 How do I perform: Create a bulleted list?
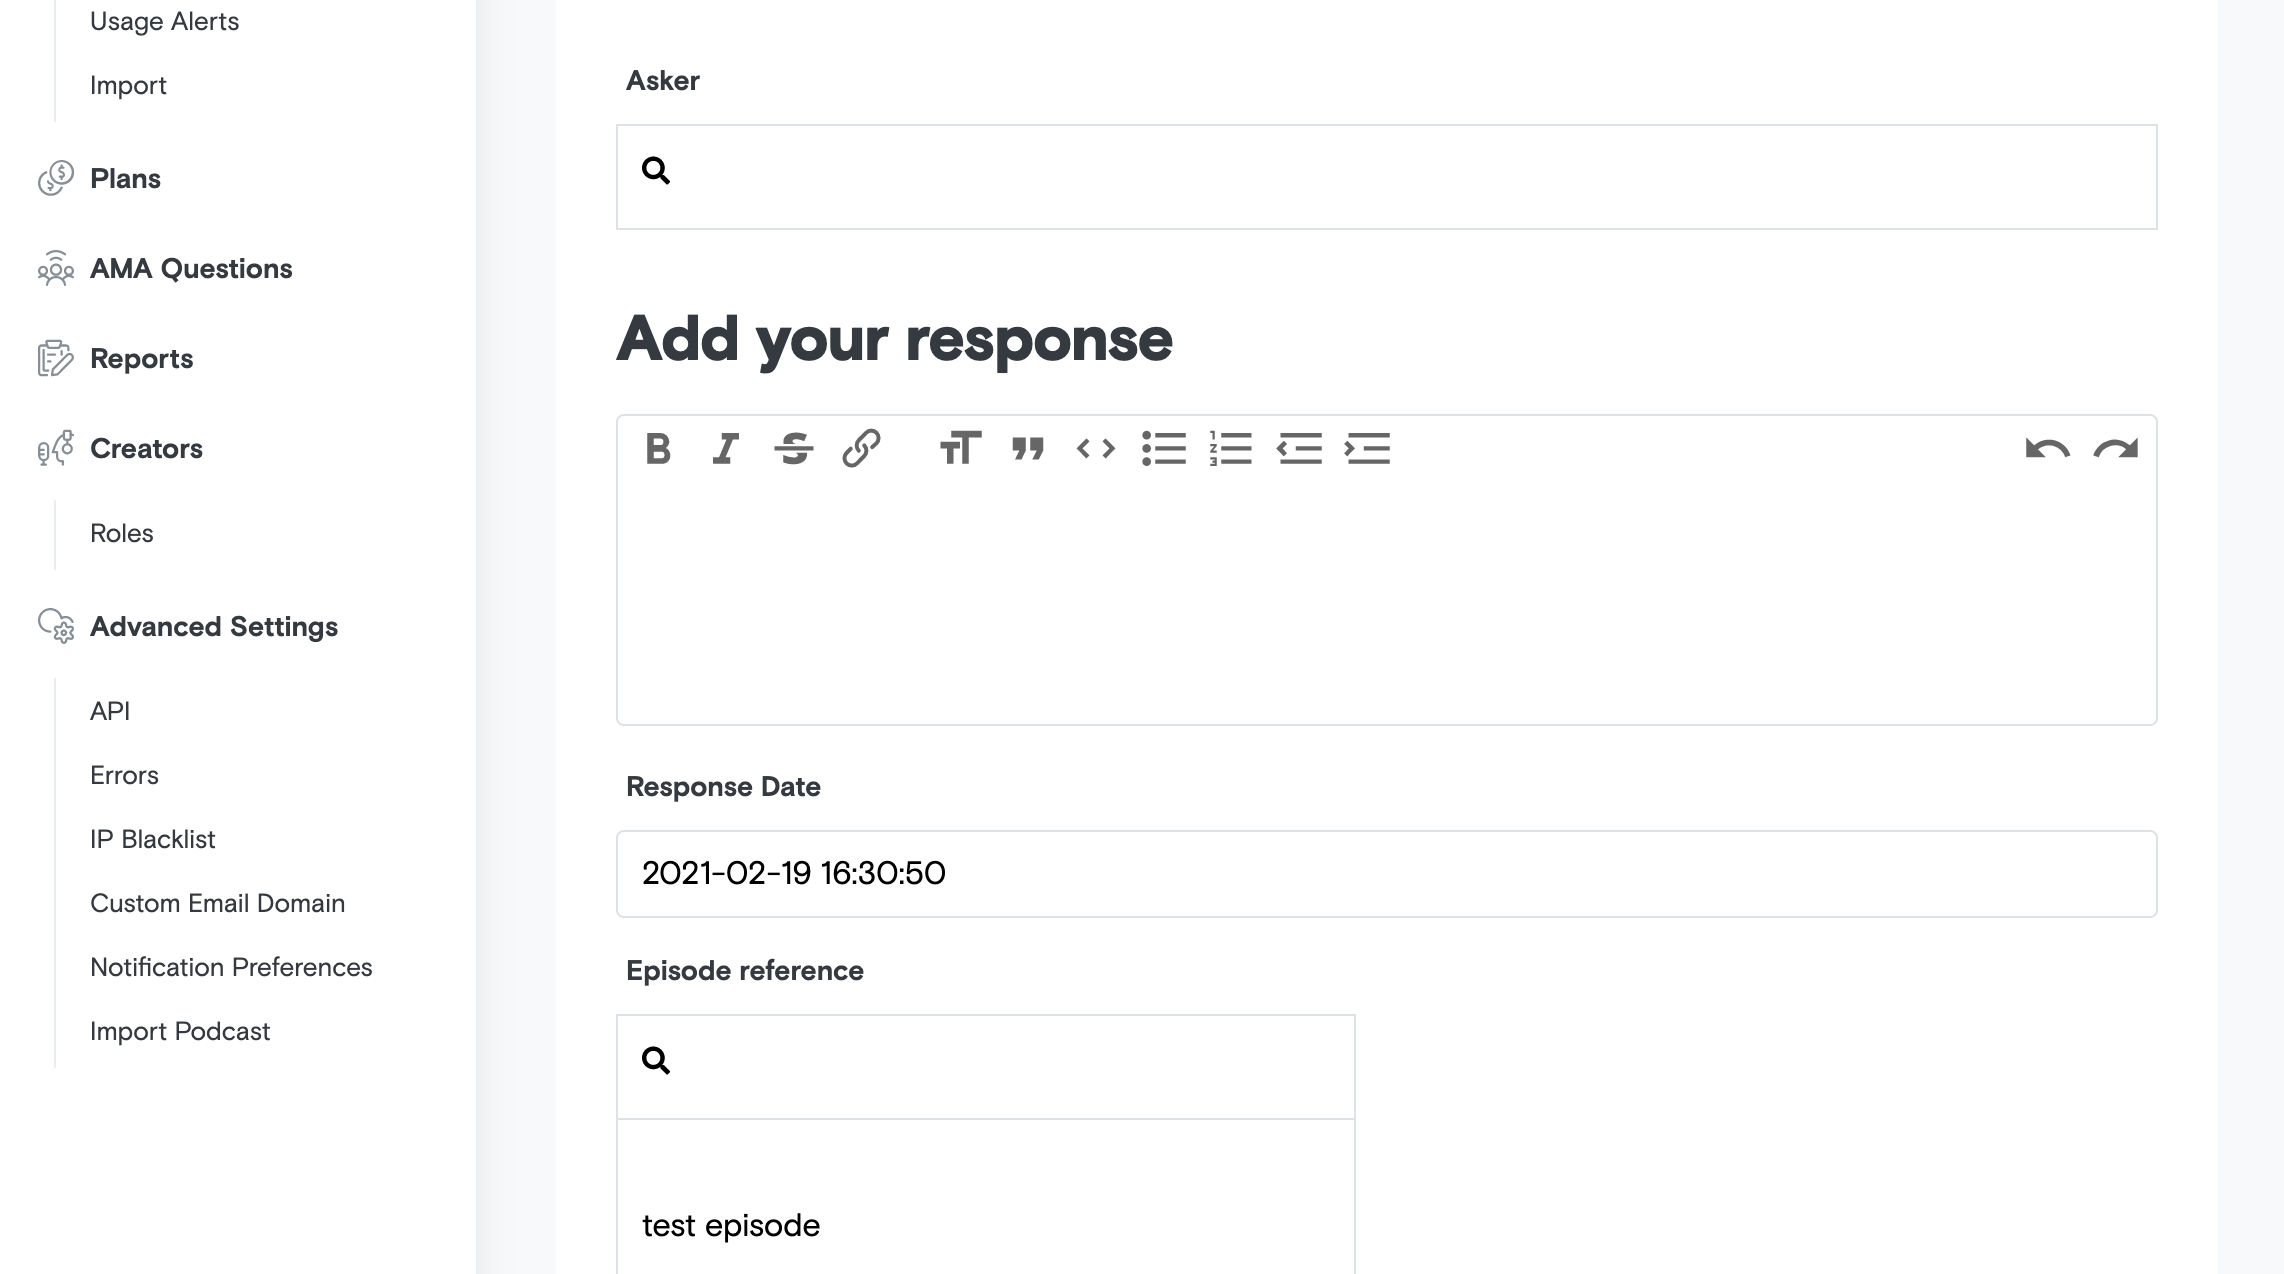click(x=1165, y=449)
